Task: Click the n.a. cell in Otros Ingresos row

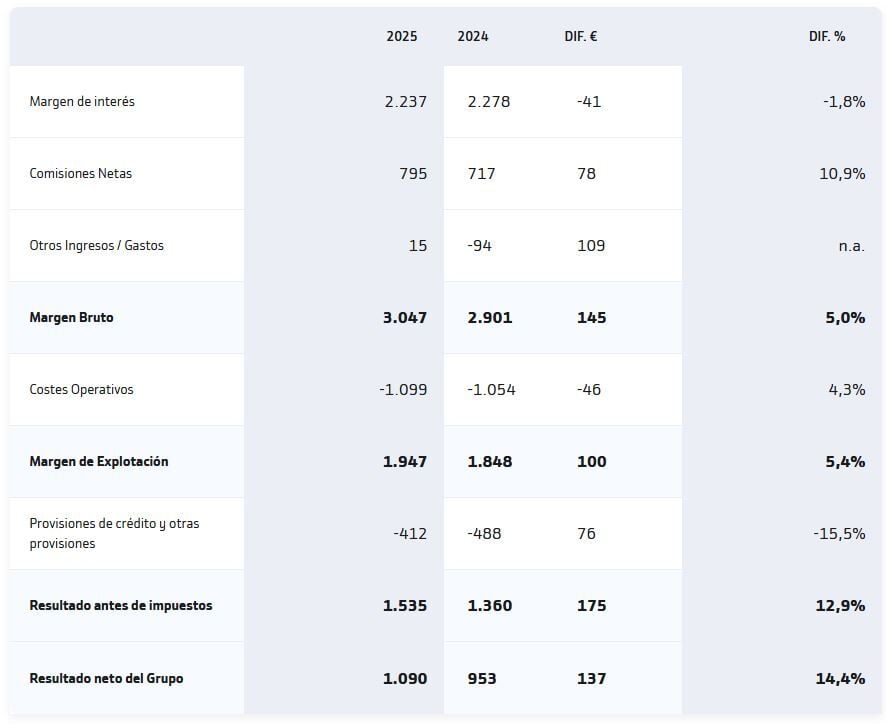Action: pos(851,245)
